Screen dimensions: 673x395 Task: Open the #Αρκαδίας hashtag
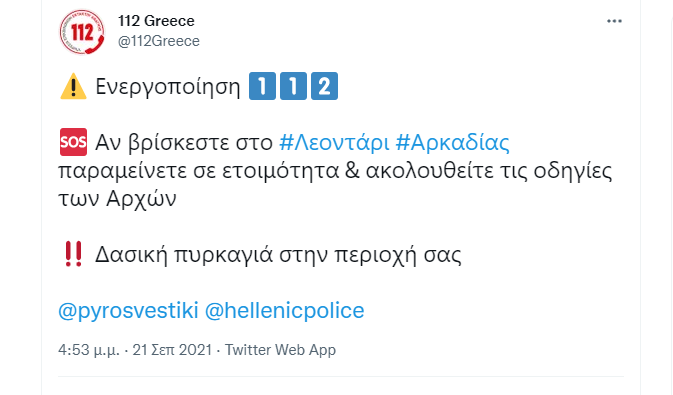(x=452, y=143)
